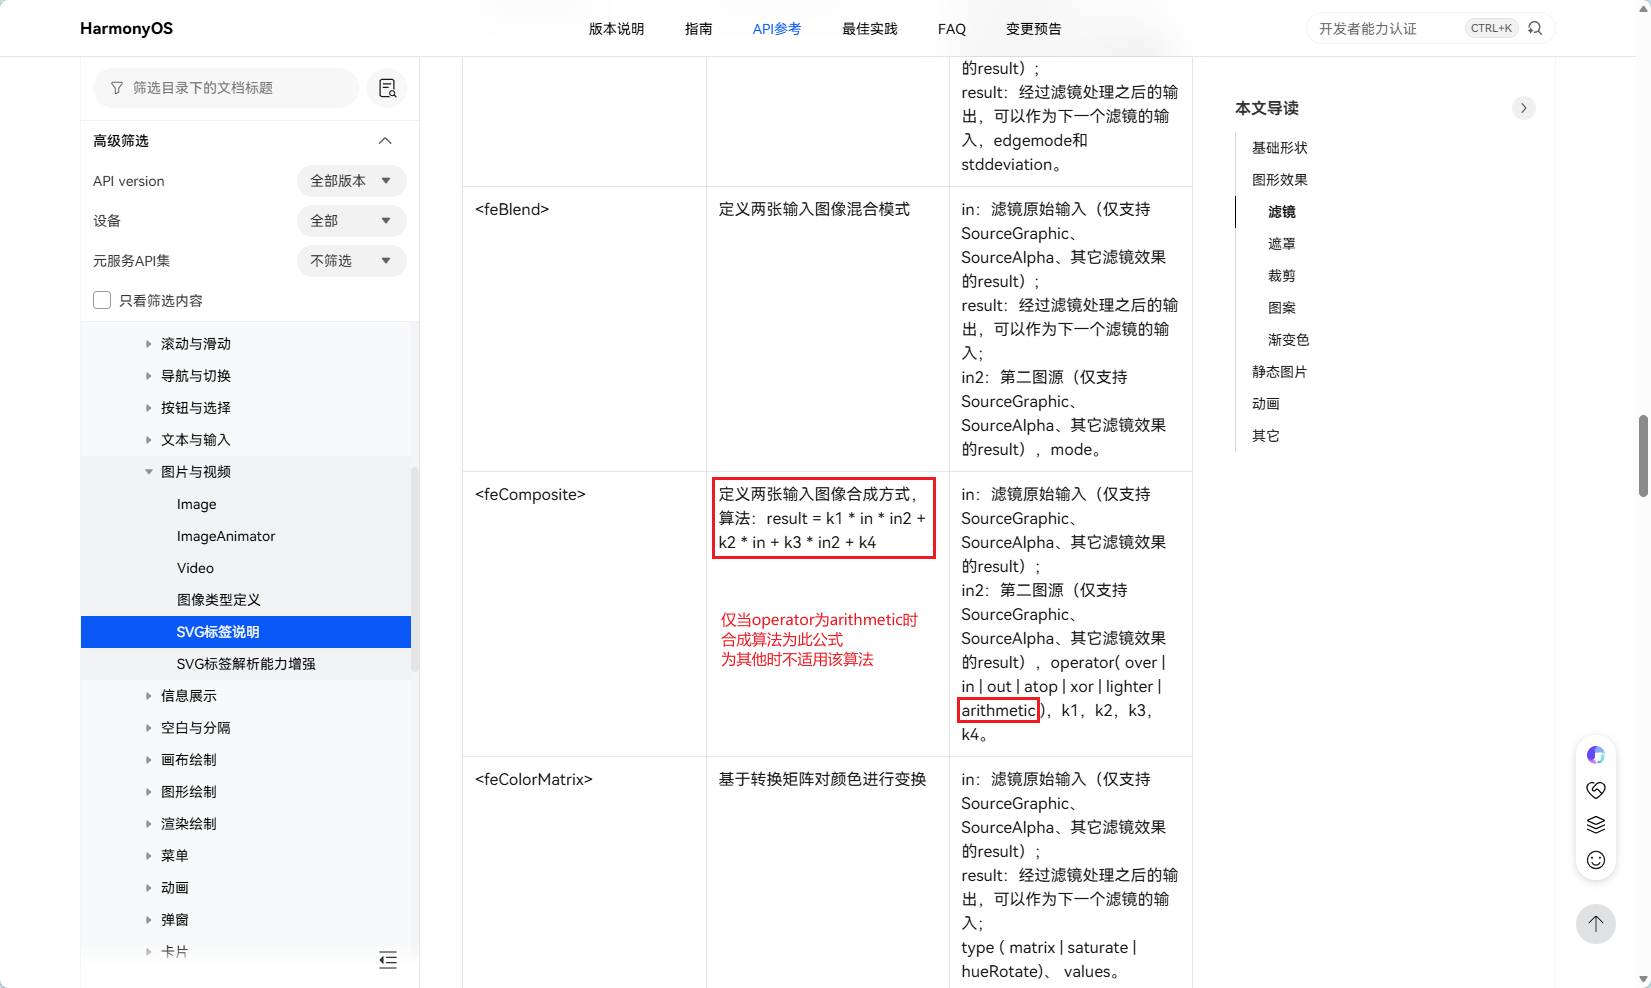Open the FAQ top menu
This screenshot has width=1651, height=988.
(952, 29)
